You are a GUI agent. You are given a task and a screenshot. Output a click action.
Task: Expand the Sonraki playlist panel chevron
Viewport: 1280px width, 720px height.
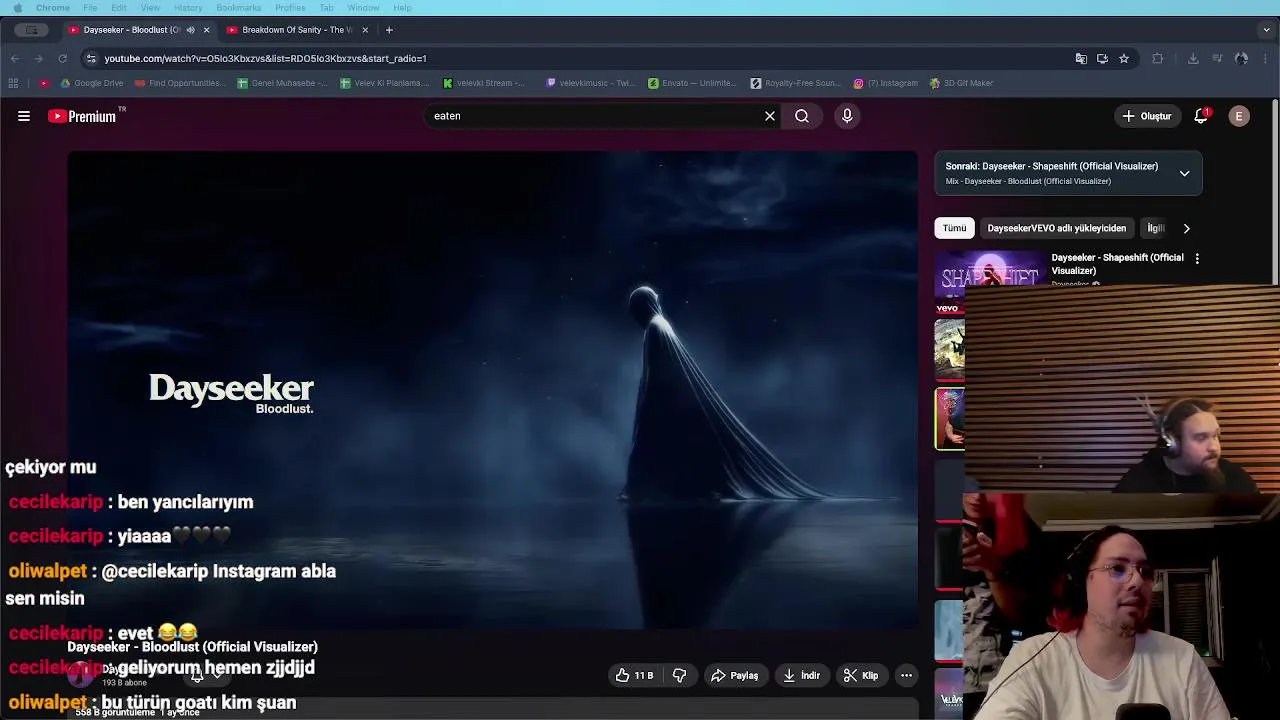coord(1184,173)
